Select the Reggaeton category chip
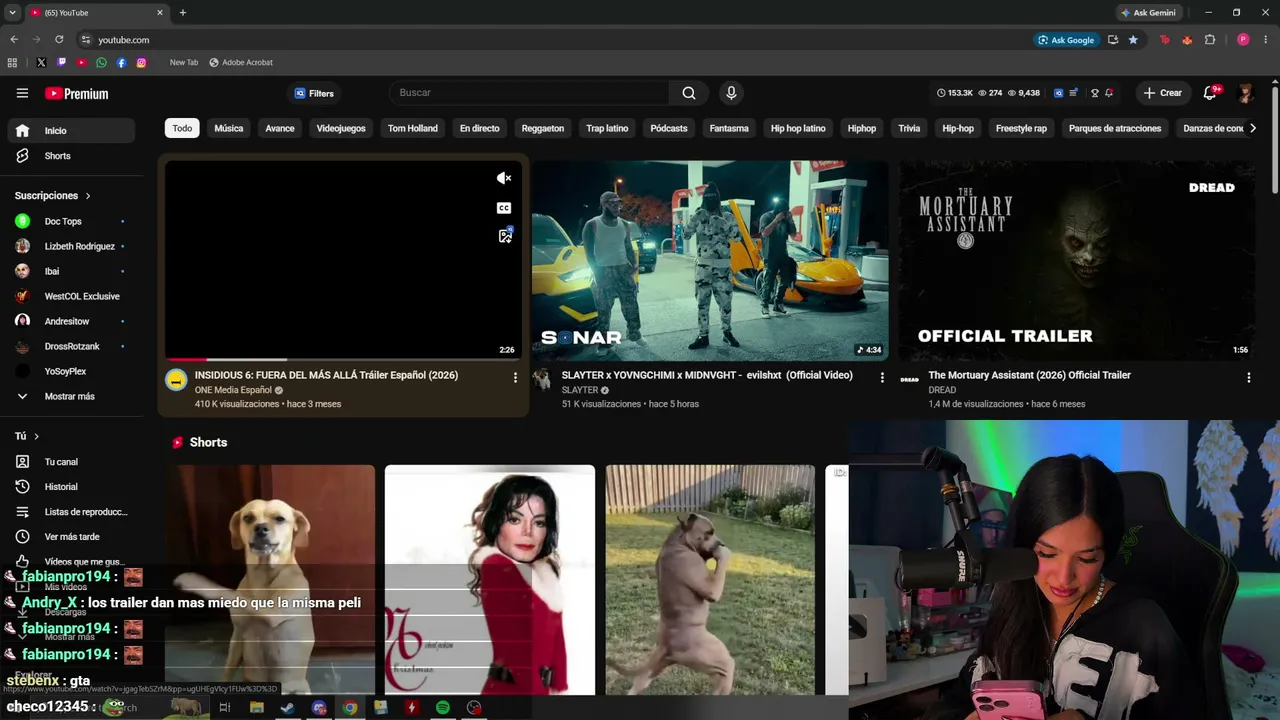 [x=543, y=128]
